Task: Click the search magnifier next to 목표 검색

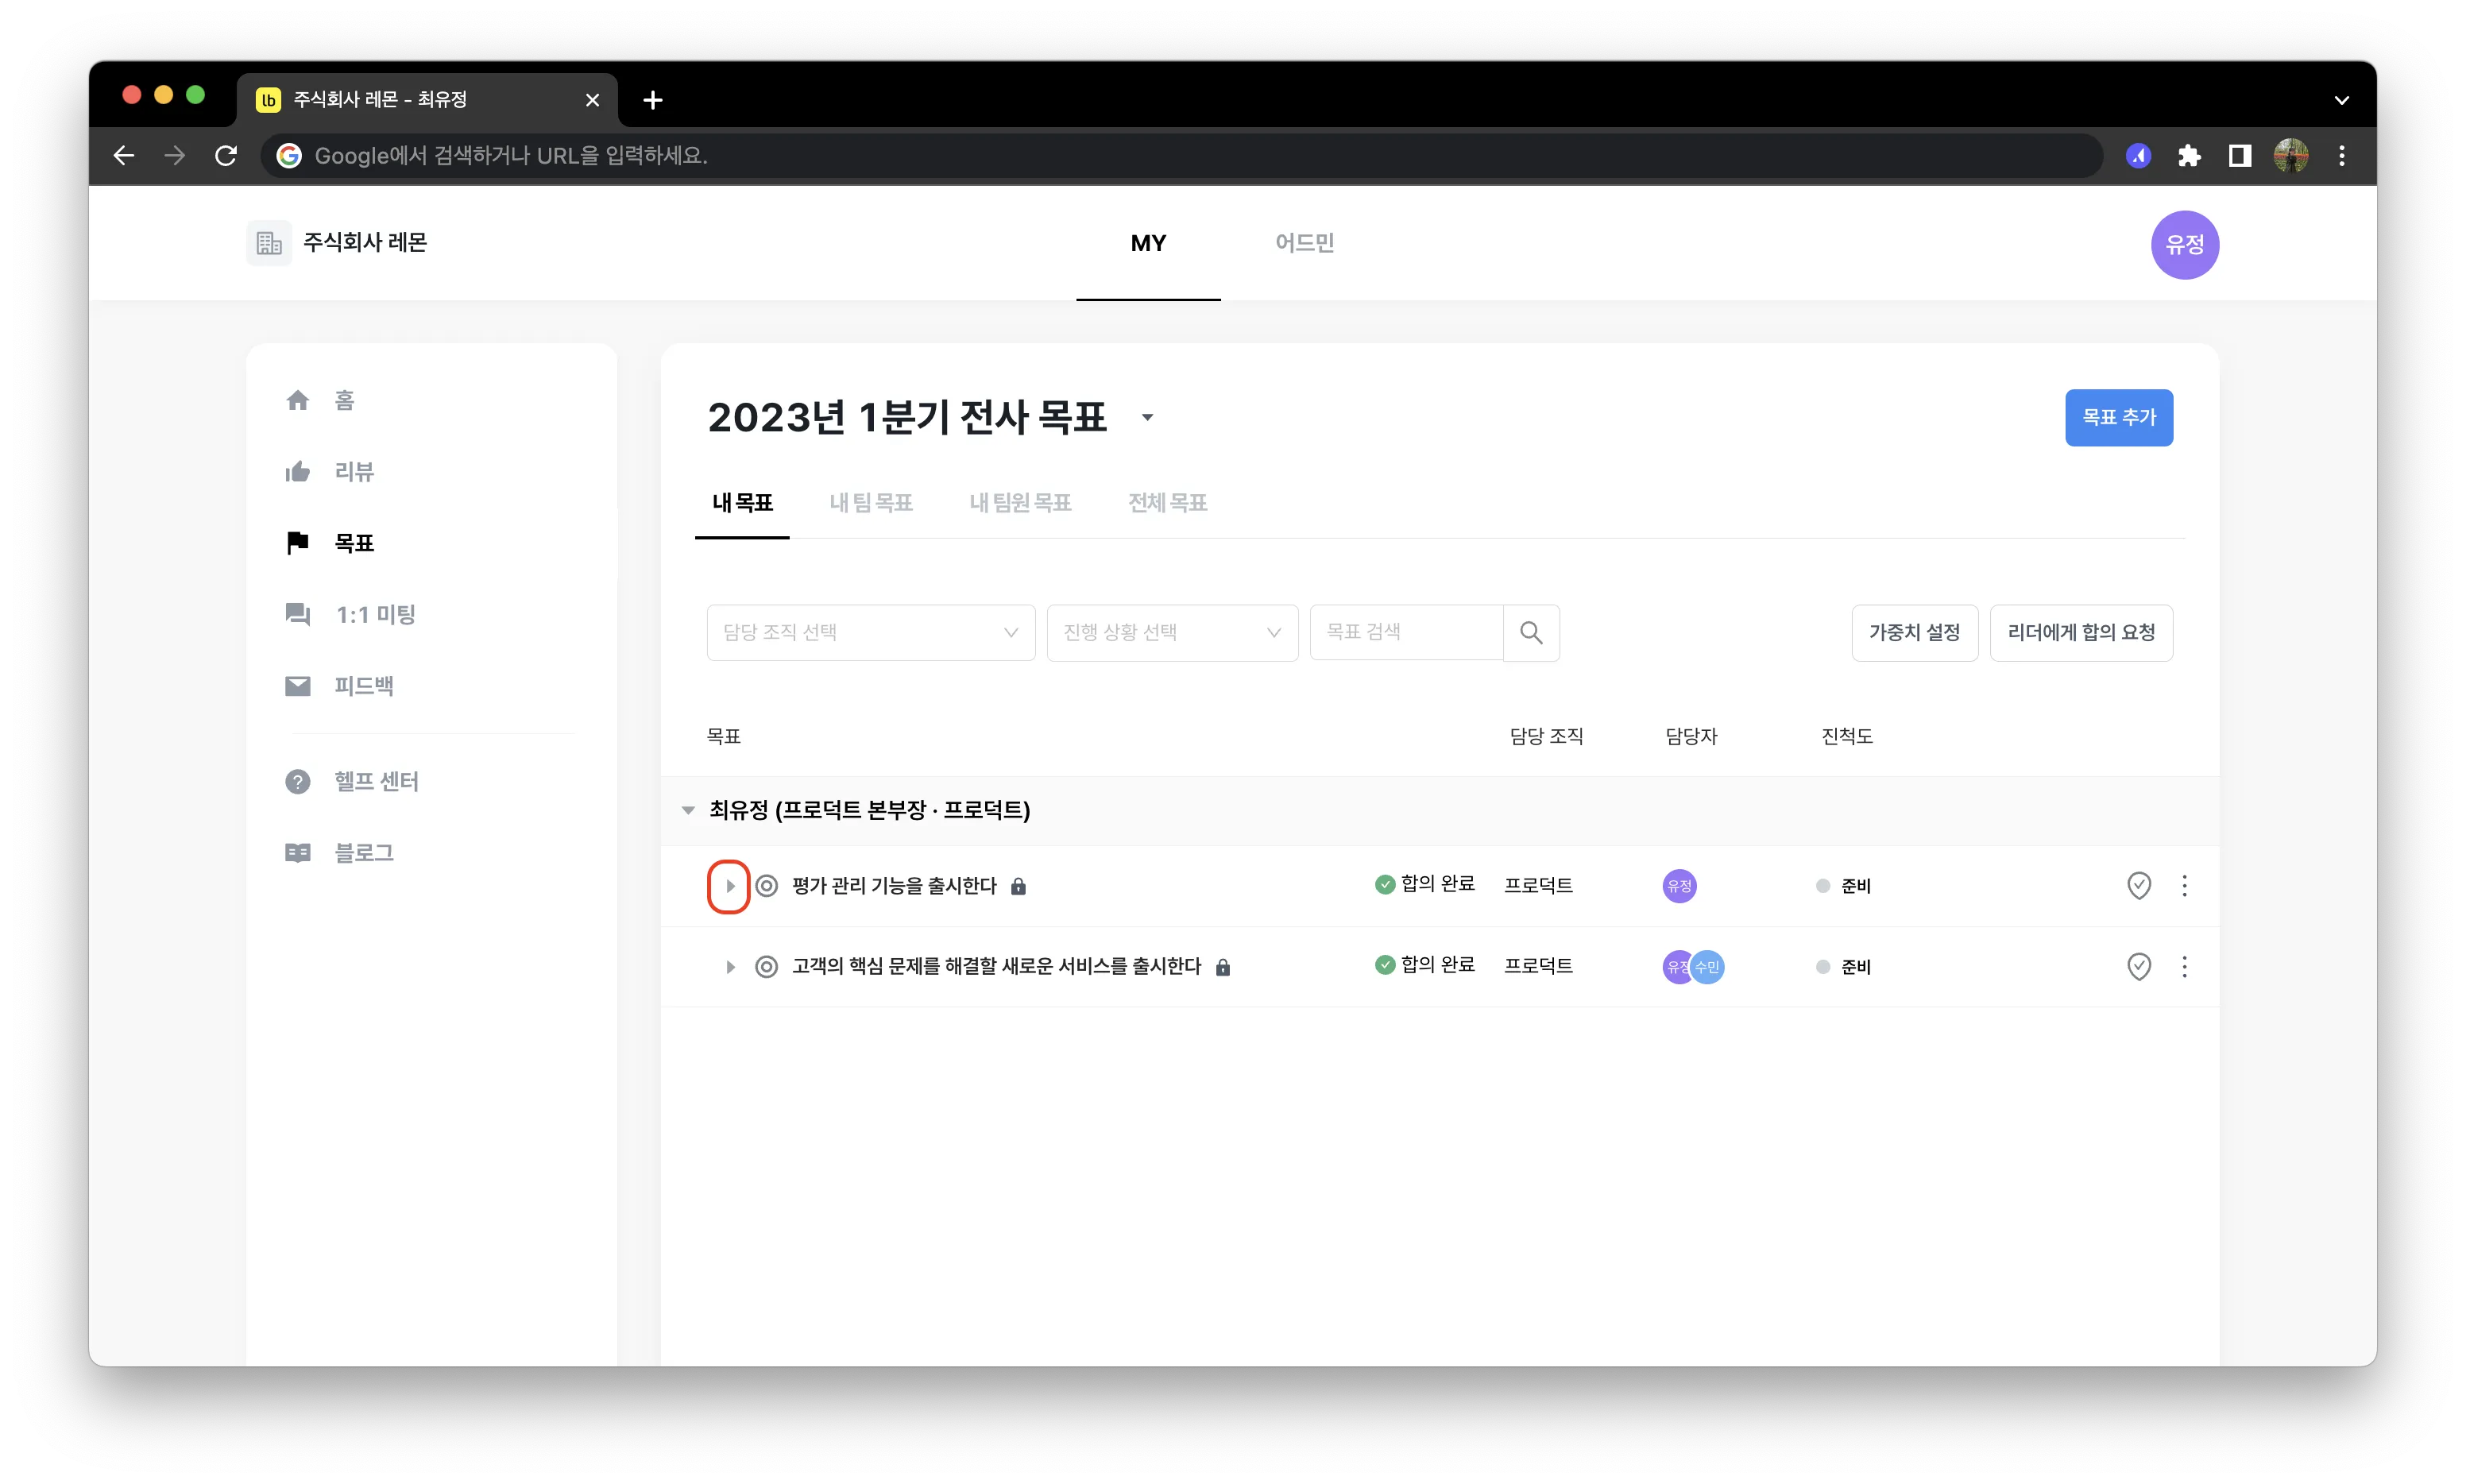Action: 1531,632
